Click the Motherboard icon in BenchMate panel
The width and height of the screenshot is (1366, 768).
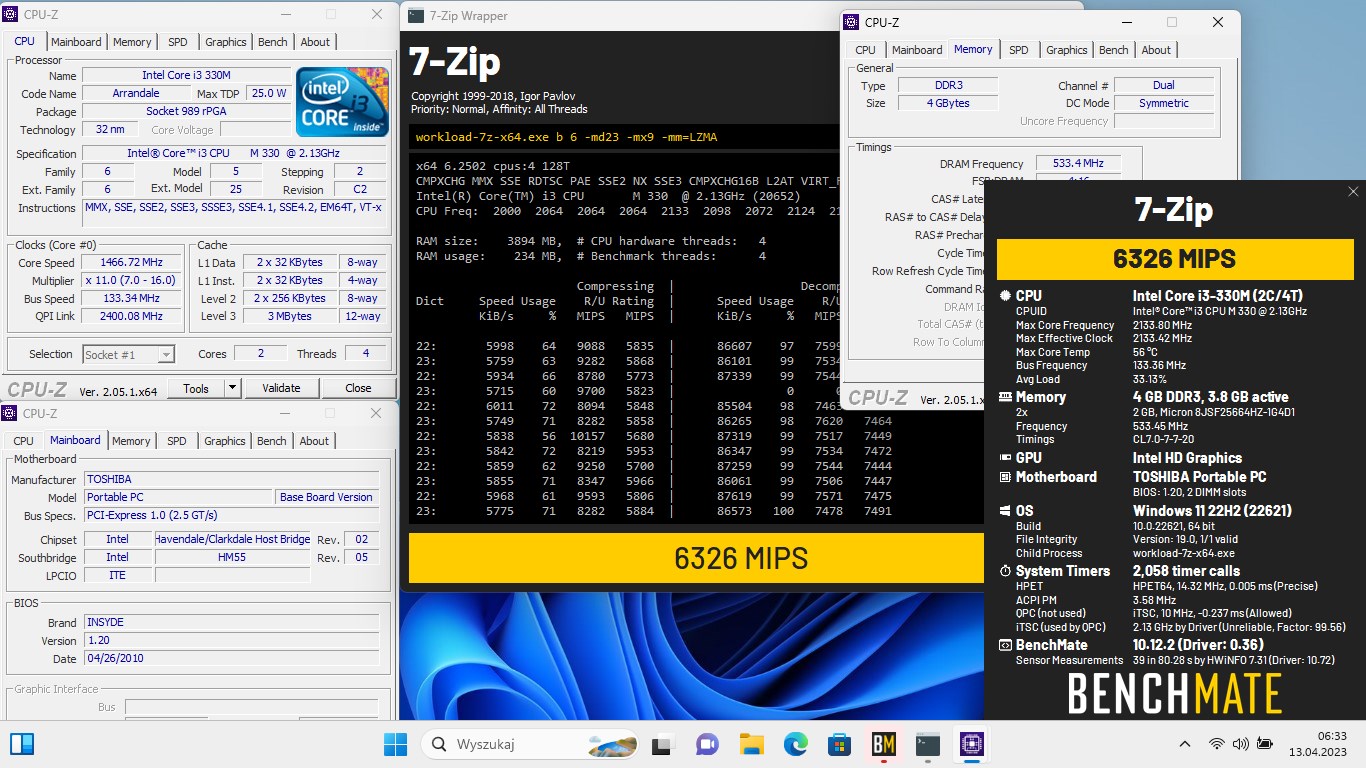click(x=1006, y=477)
